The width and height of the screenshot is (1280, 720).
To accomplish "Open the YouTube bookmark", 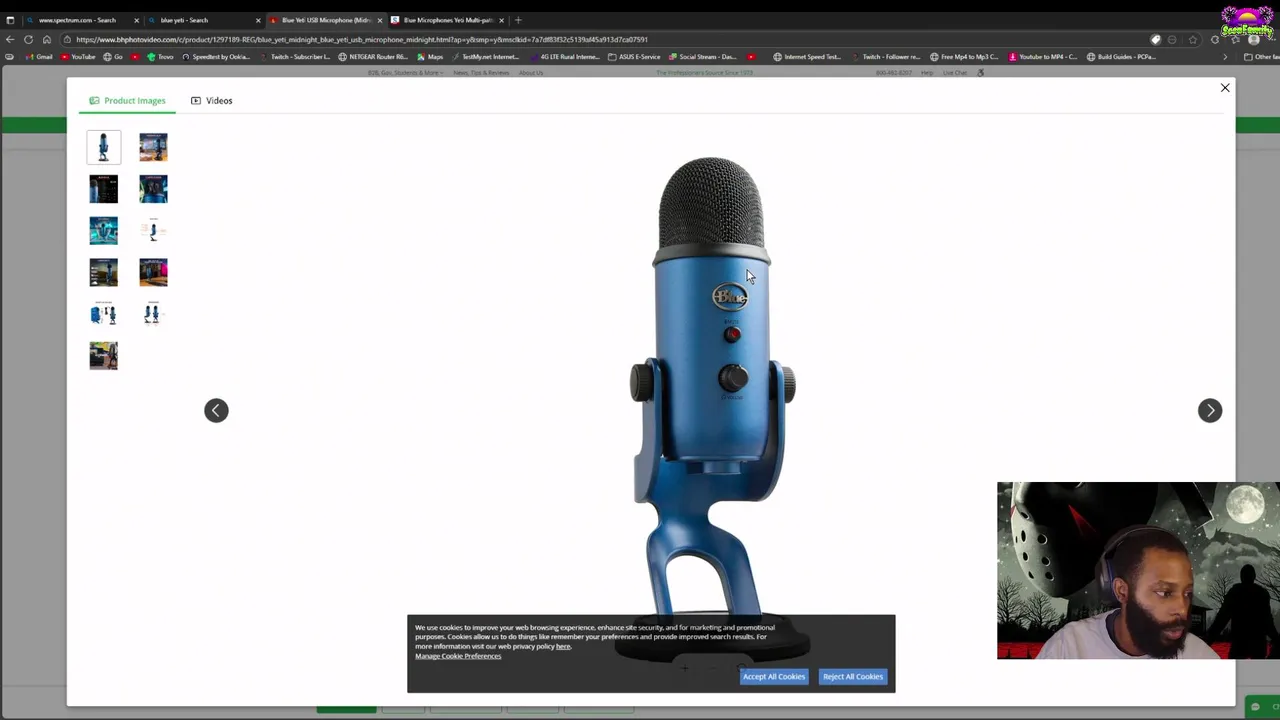I will coord(78,57).
